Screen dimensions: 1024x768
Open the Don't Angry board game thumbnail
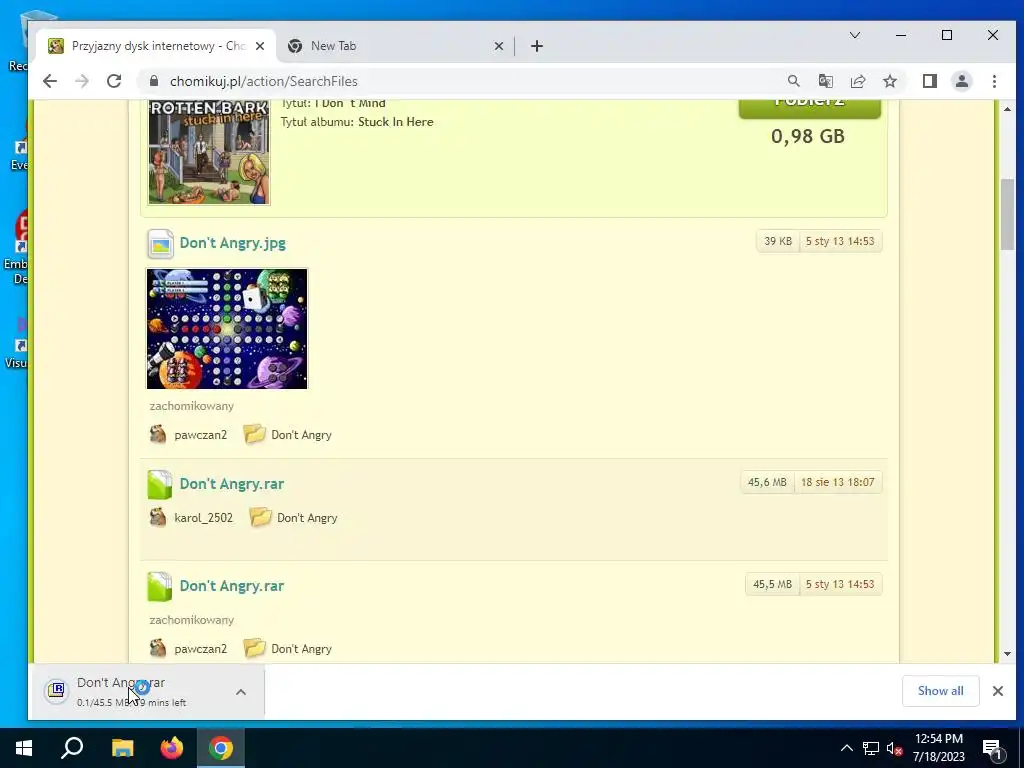227,328
